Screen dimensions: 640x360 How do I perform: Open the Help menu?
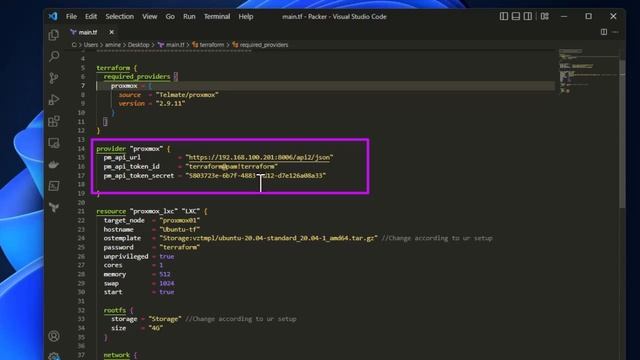point(246,17)
